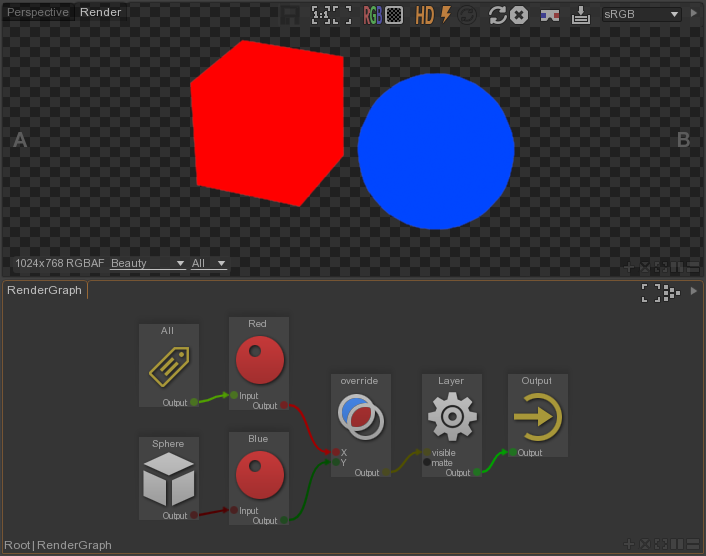Click the Output arrow node icon
This screenshot has height=556, width=706.
point(537,417)
